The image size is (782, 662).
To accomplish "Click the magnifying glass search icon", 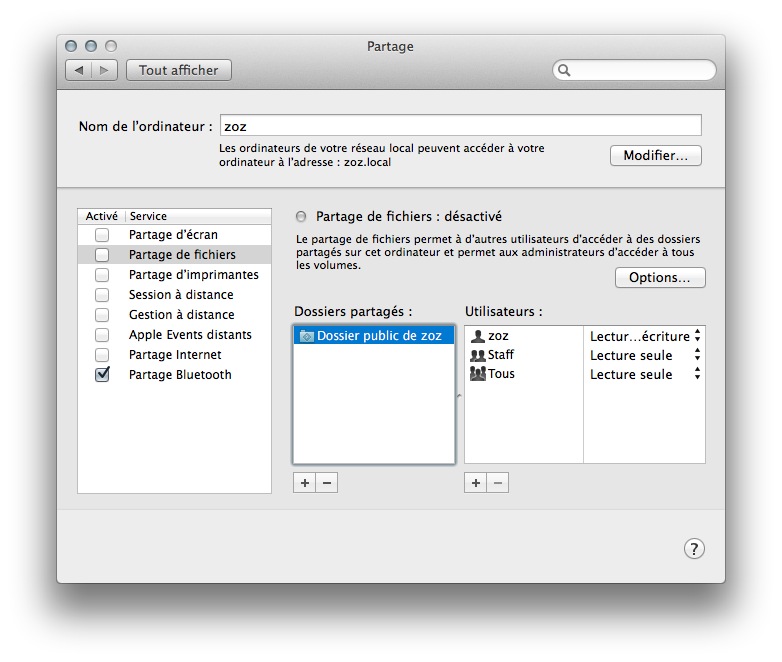I will [565, 70].
